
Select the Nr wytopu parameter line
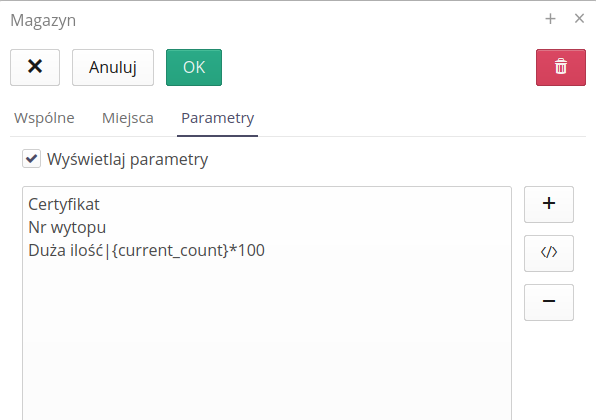pos(67,227)
